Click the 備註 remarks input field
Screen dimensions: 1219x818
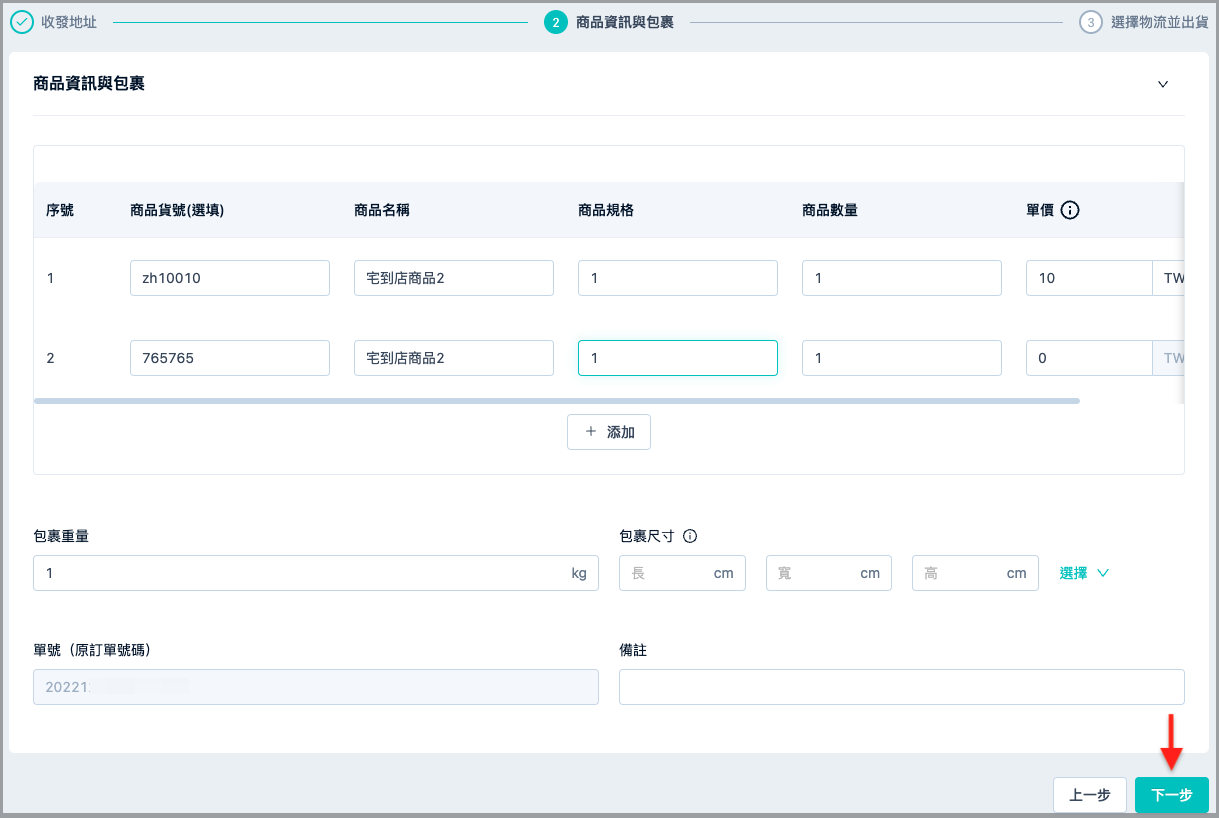(902, 687)
